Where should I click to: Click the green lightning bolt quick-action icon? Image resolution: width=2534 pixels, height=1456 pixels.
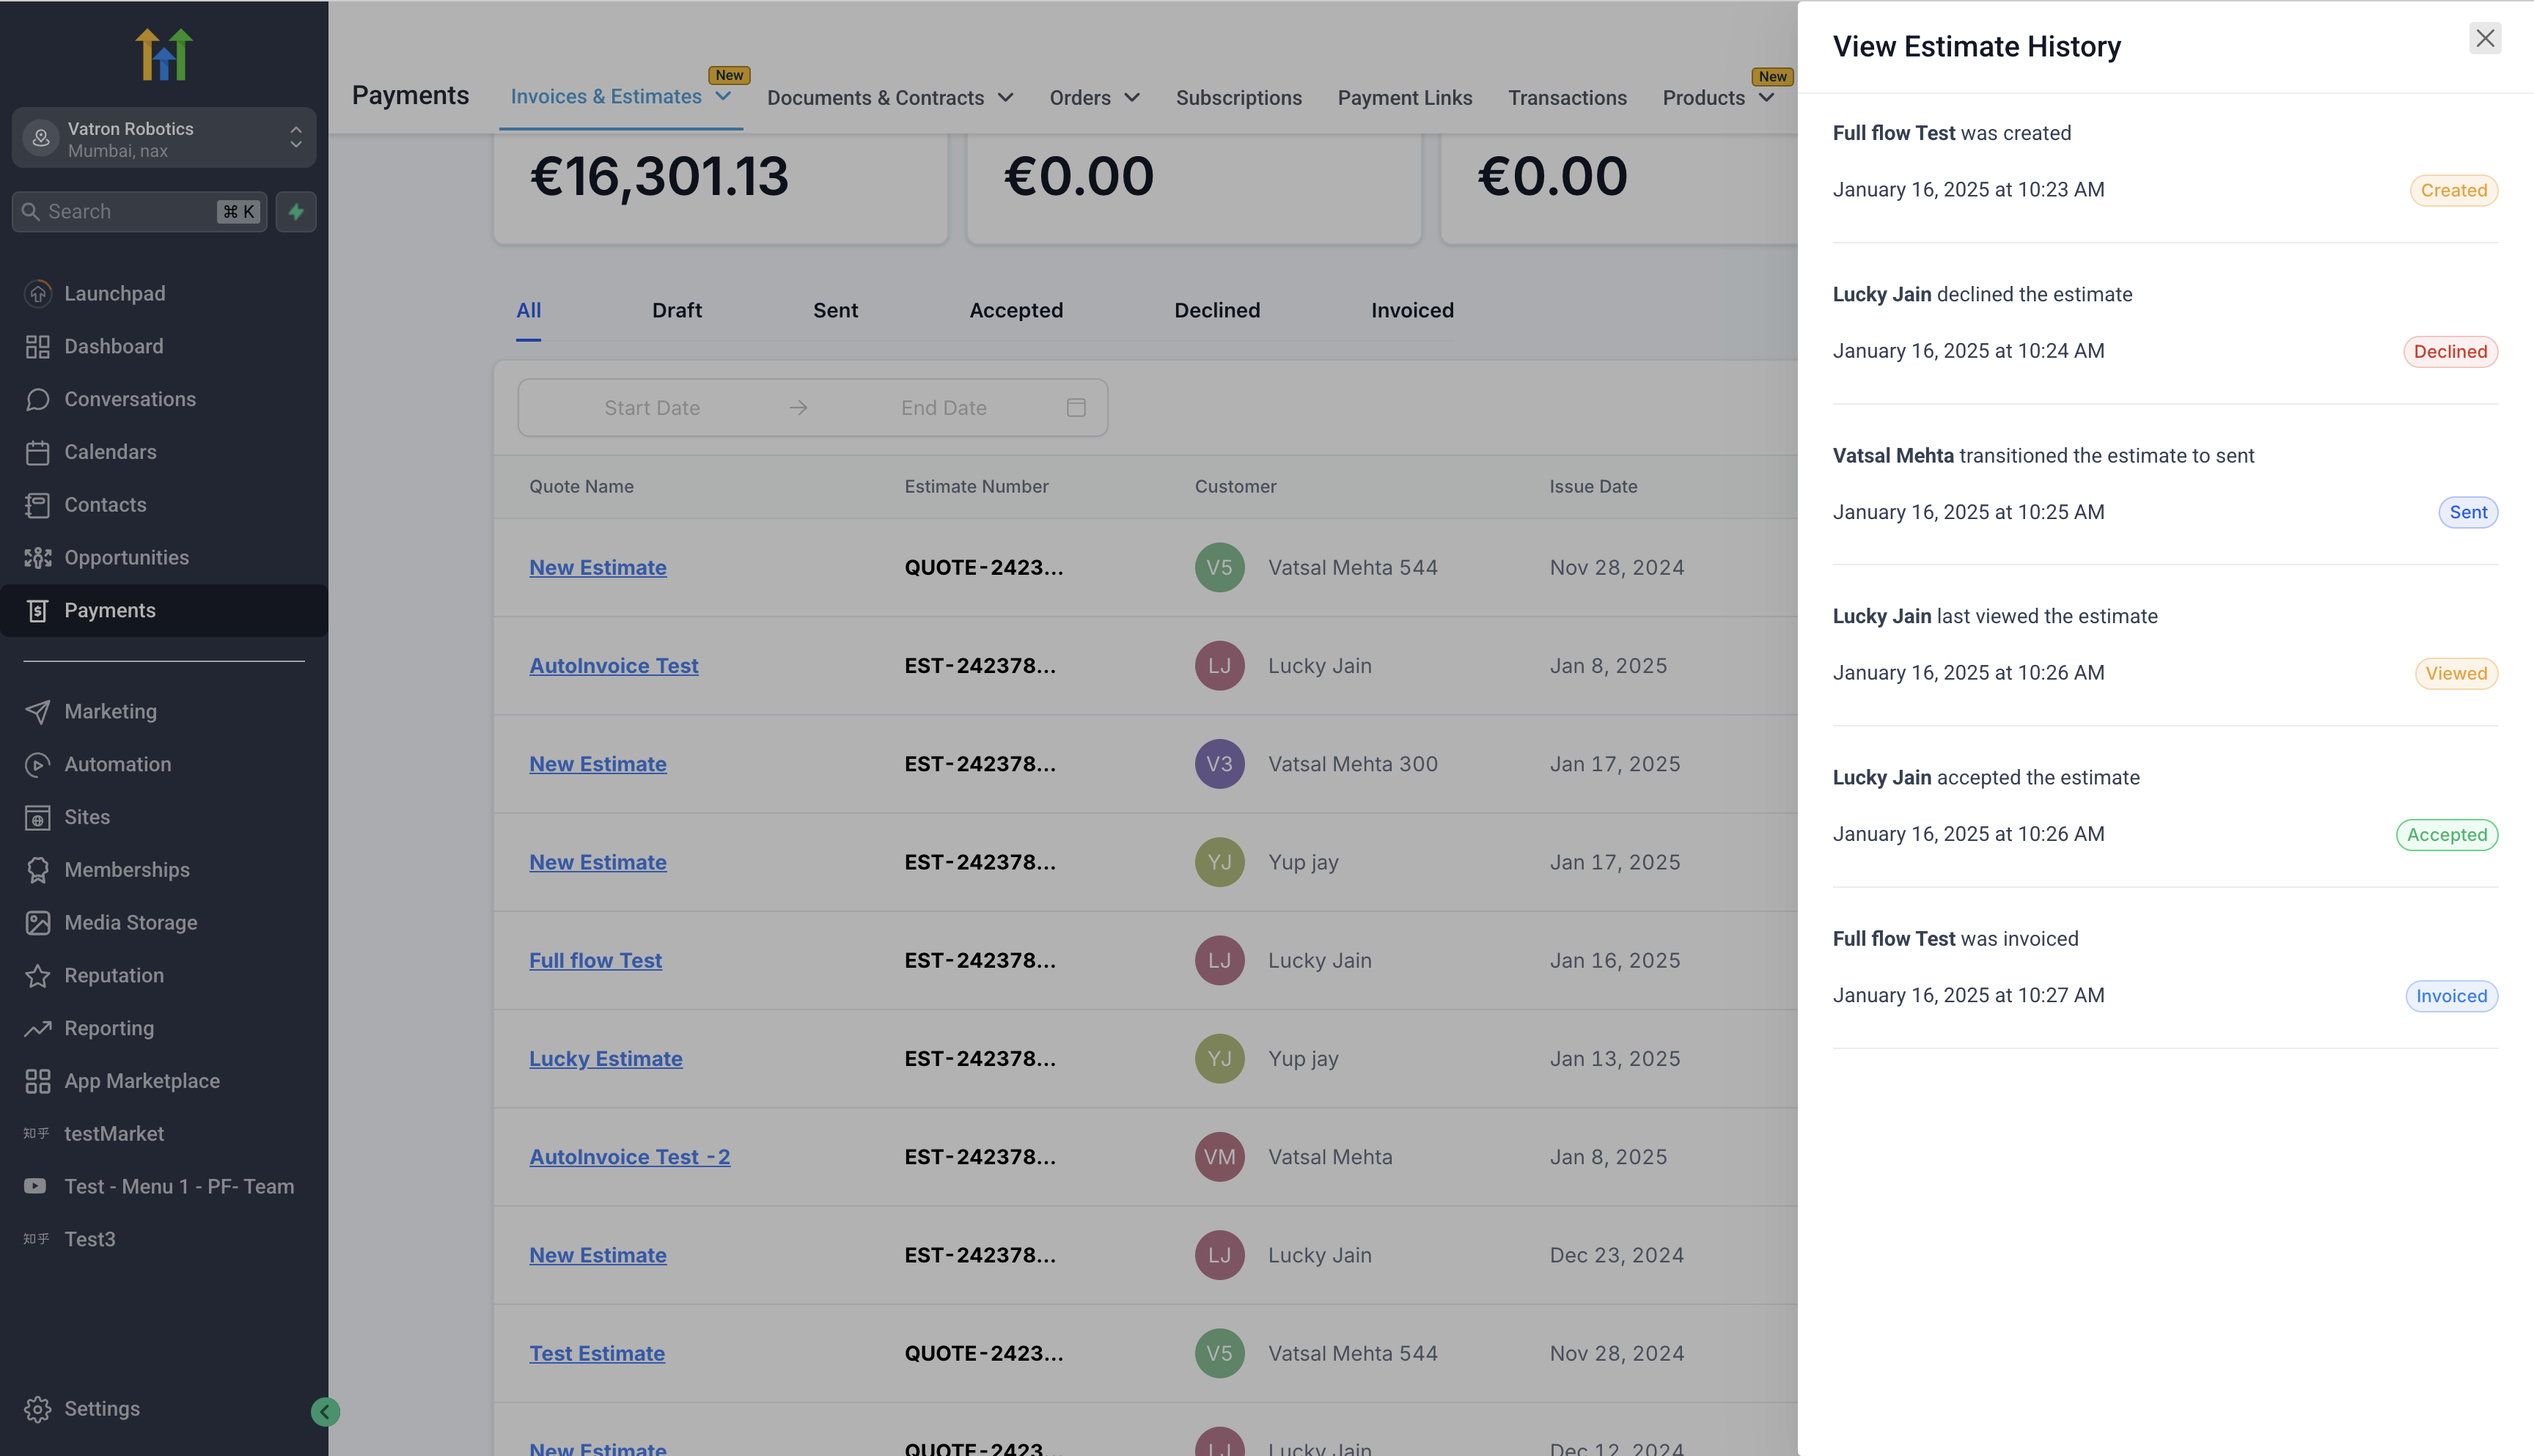pyautogui.click(x=296, y=211)
